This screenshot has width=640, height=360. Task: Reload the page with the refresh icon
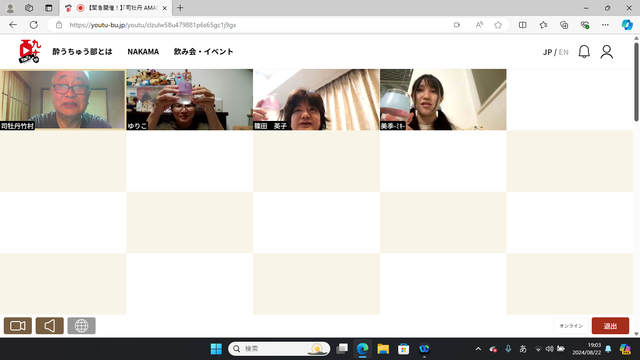[34, 25]
